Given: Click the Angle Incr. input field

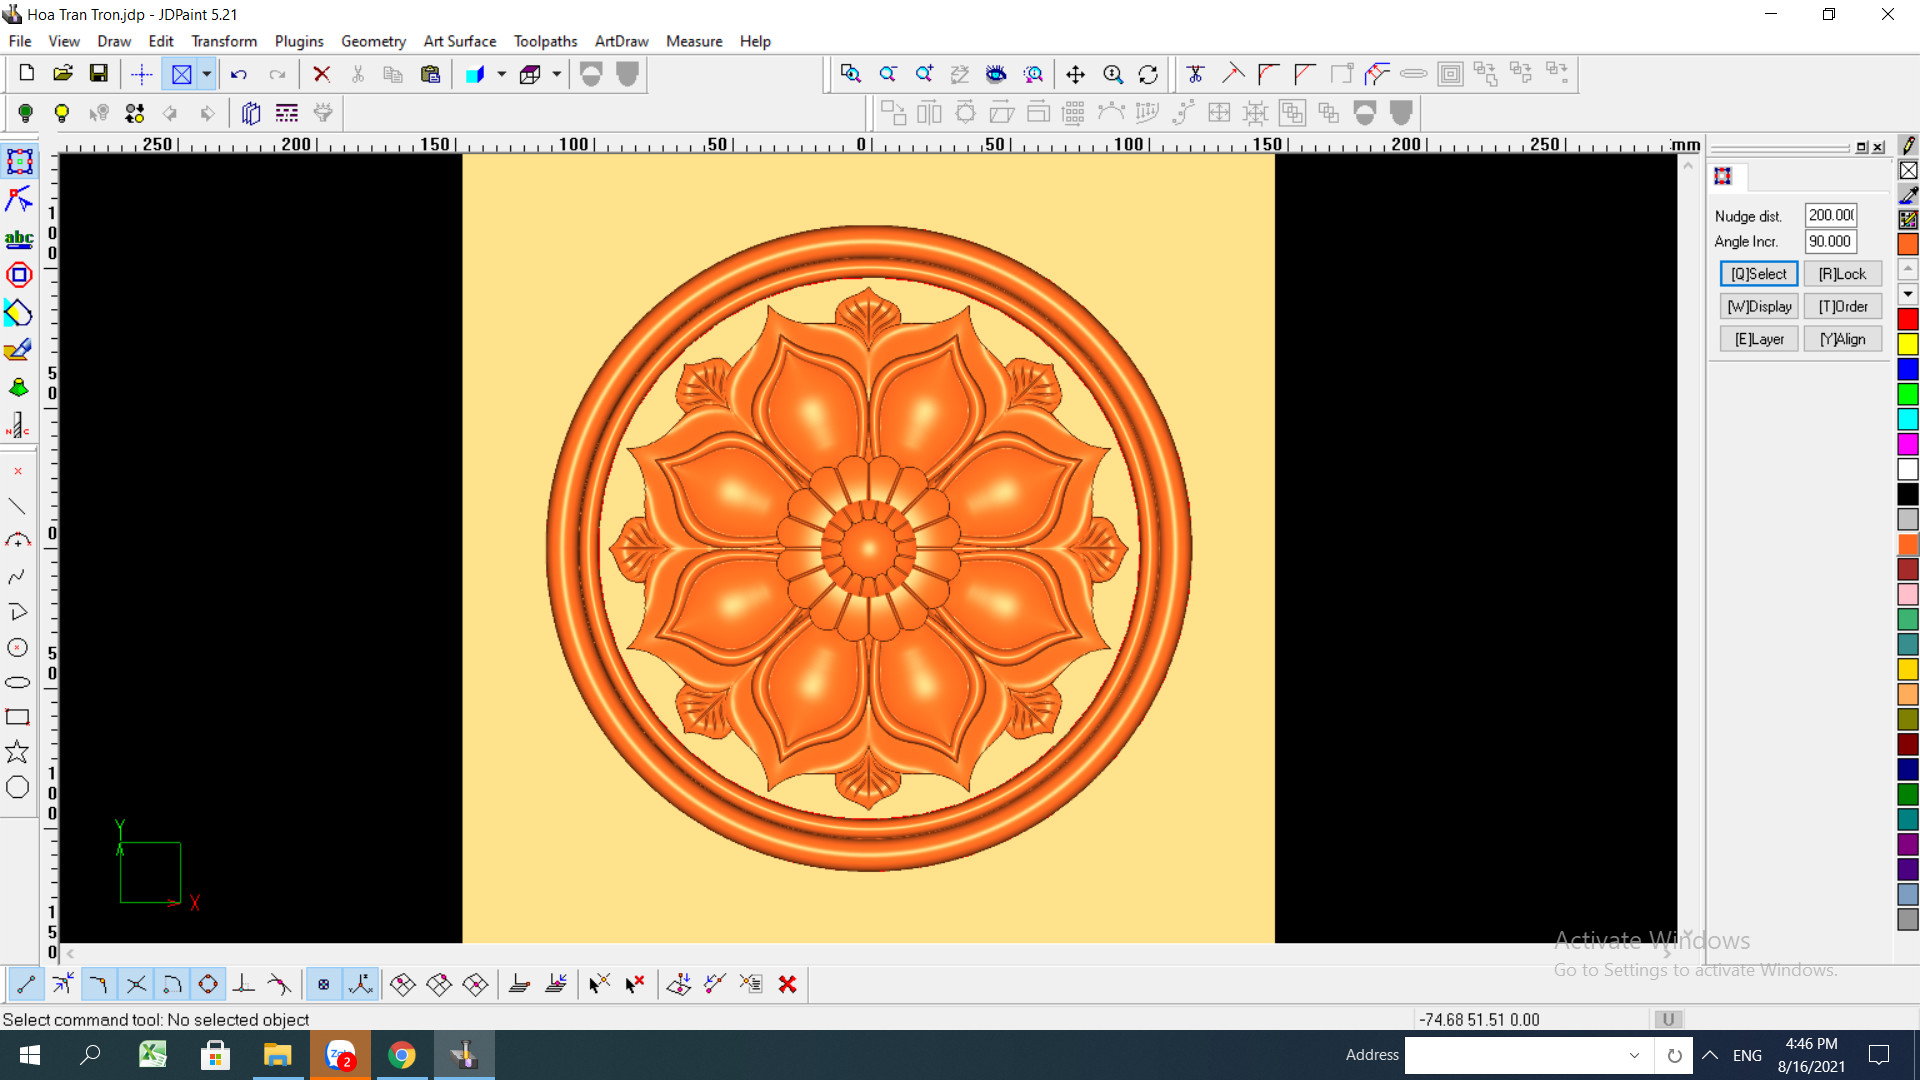Looking at the screenshot, I should pyautogui.click(x=1831, y=241).
